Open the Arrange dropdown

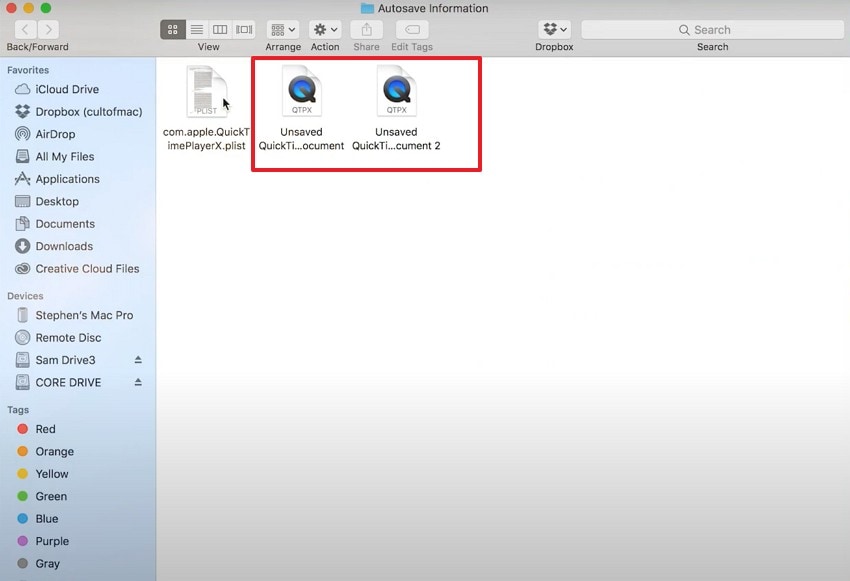(283, 29)
